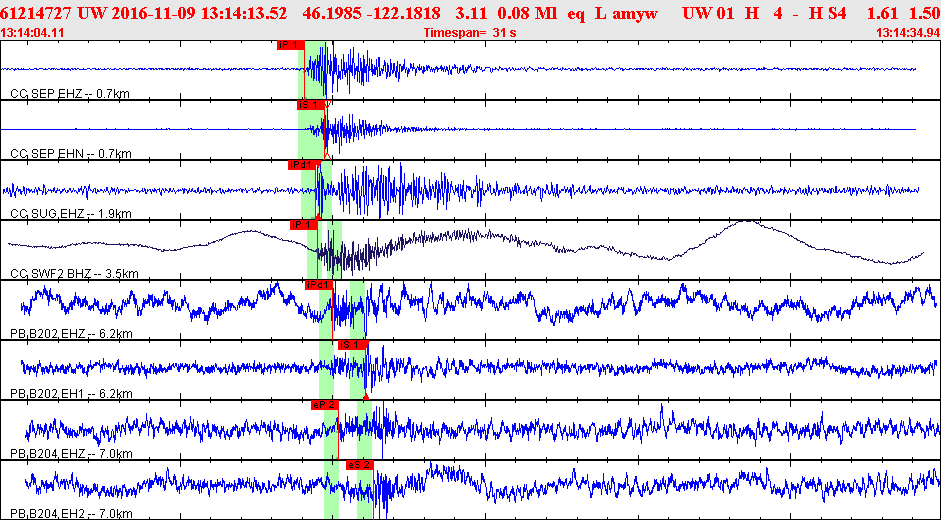Screen dimensions: 941x520
Task: Click the eP 2 pick flag on PB B204 EHZ
Action: (x=325, y=405)
